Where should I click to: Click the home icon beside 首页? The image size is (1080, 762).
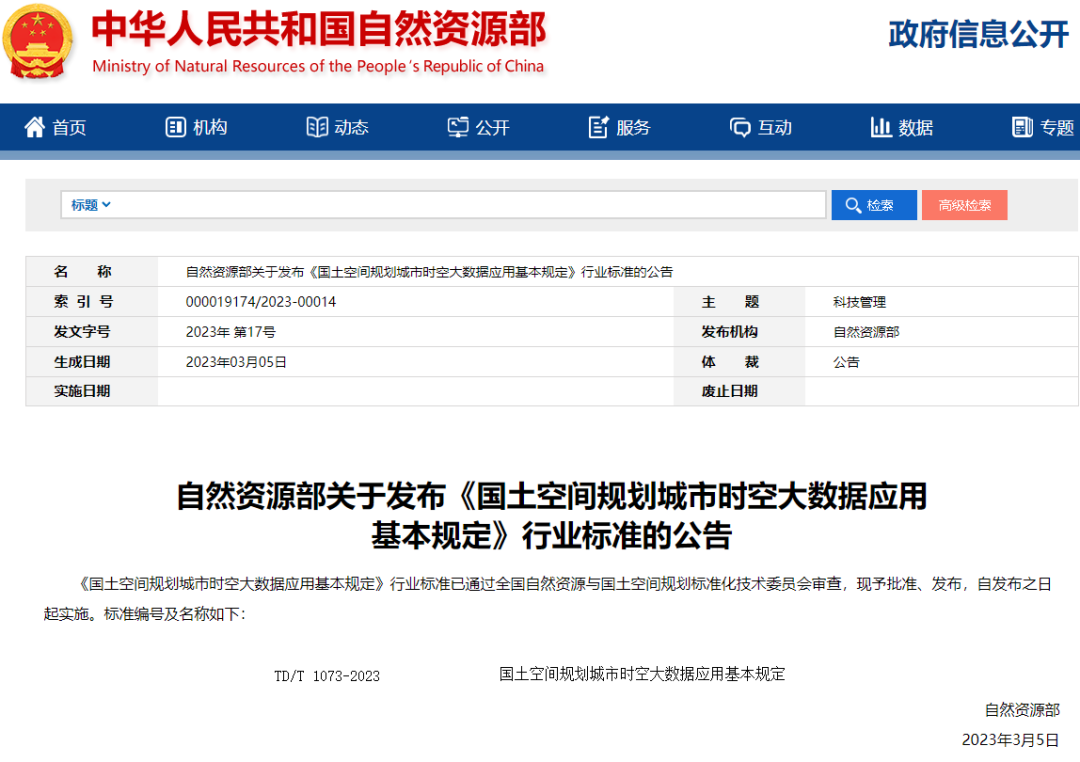coord(34,127)
